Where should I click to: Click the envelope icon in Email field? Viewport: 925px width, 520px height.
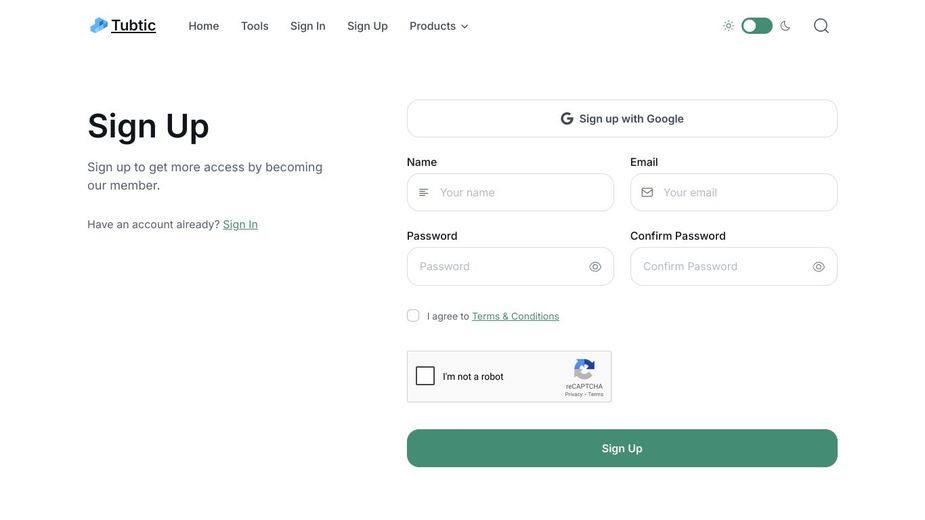[647, 192]
